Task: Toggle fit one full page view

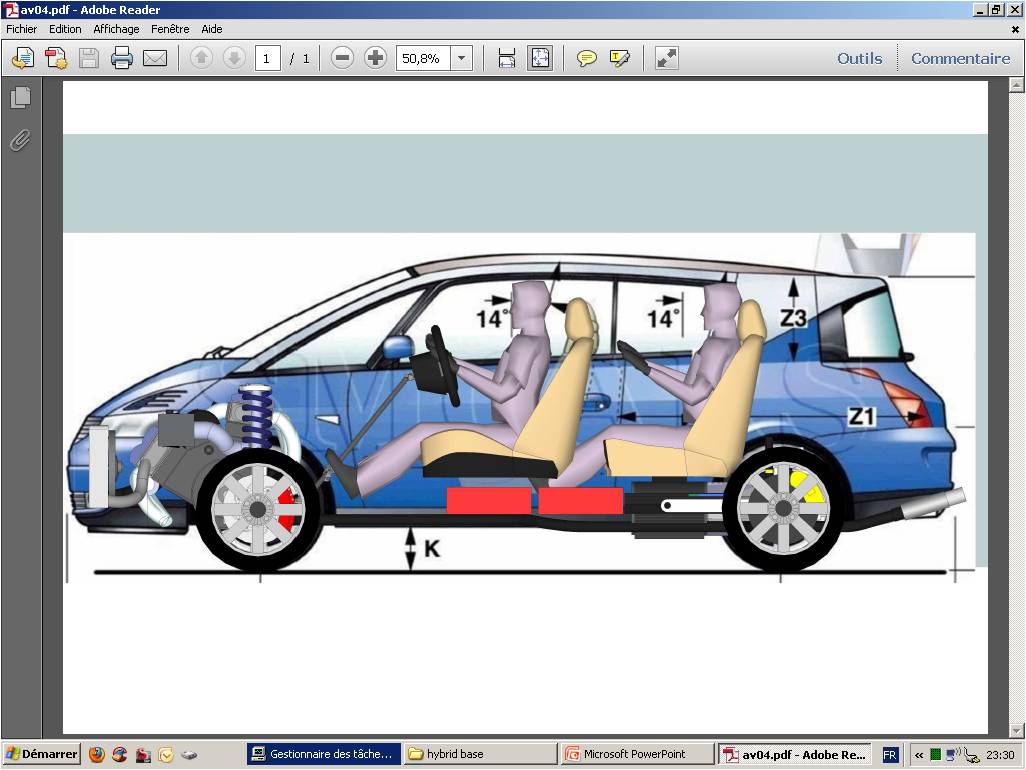Action: 540,58
